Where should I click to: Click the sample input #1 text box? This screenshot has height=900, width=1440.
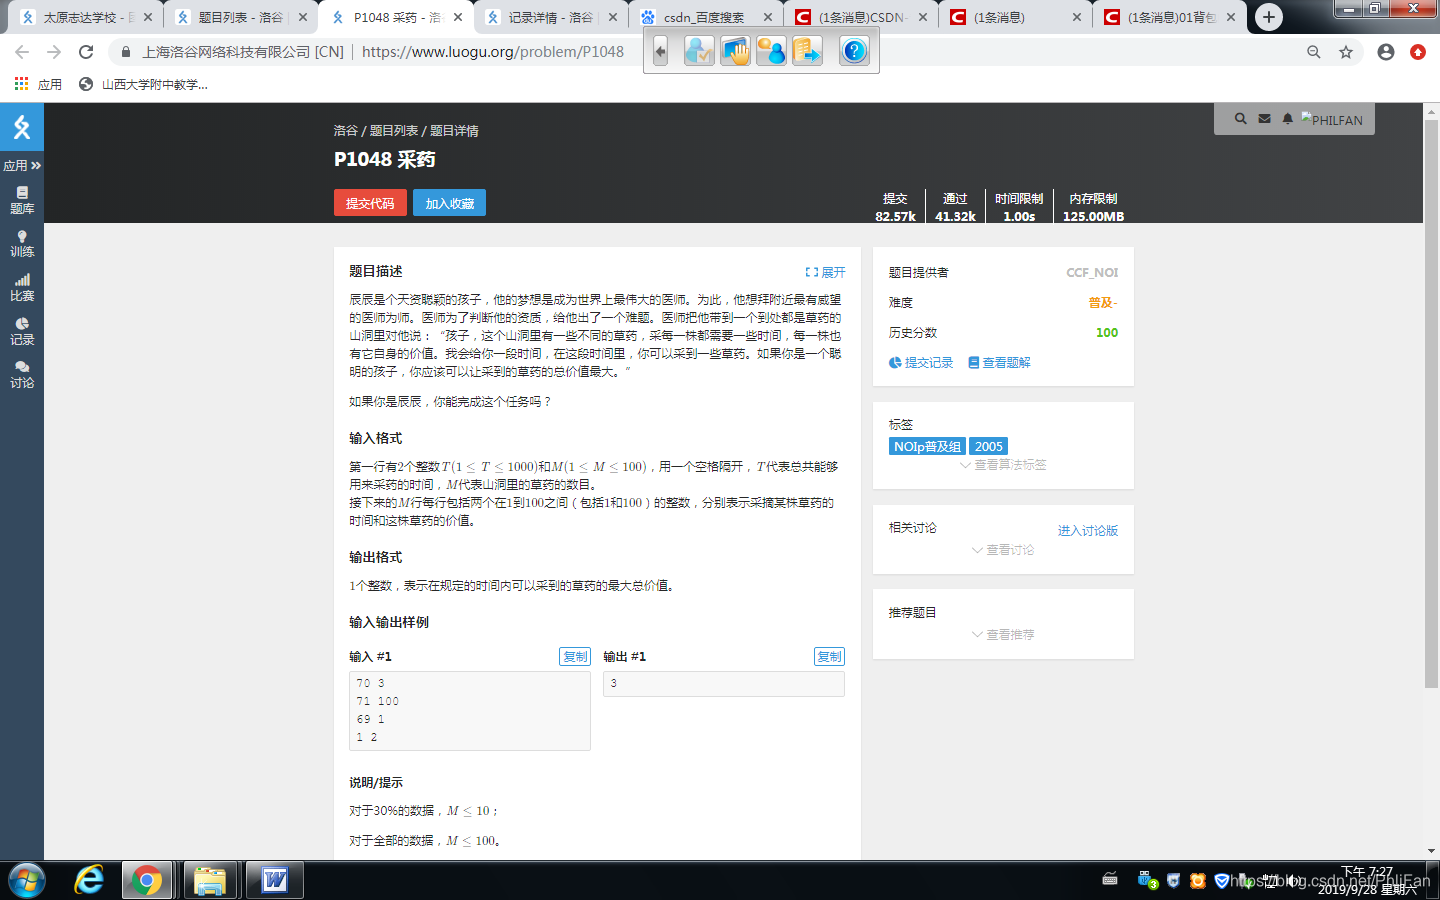pyautogui.click(x=470, y=711)
